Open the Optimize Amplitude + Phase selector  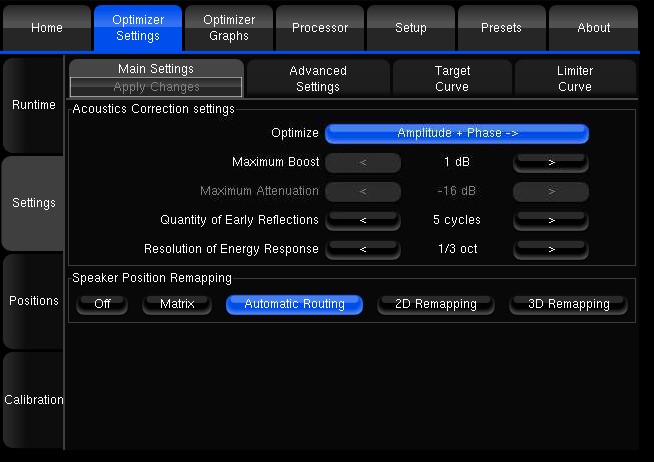click(457, 133)
